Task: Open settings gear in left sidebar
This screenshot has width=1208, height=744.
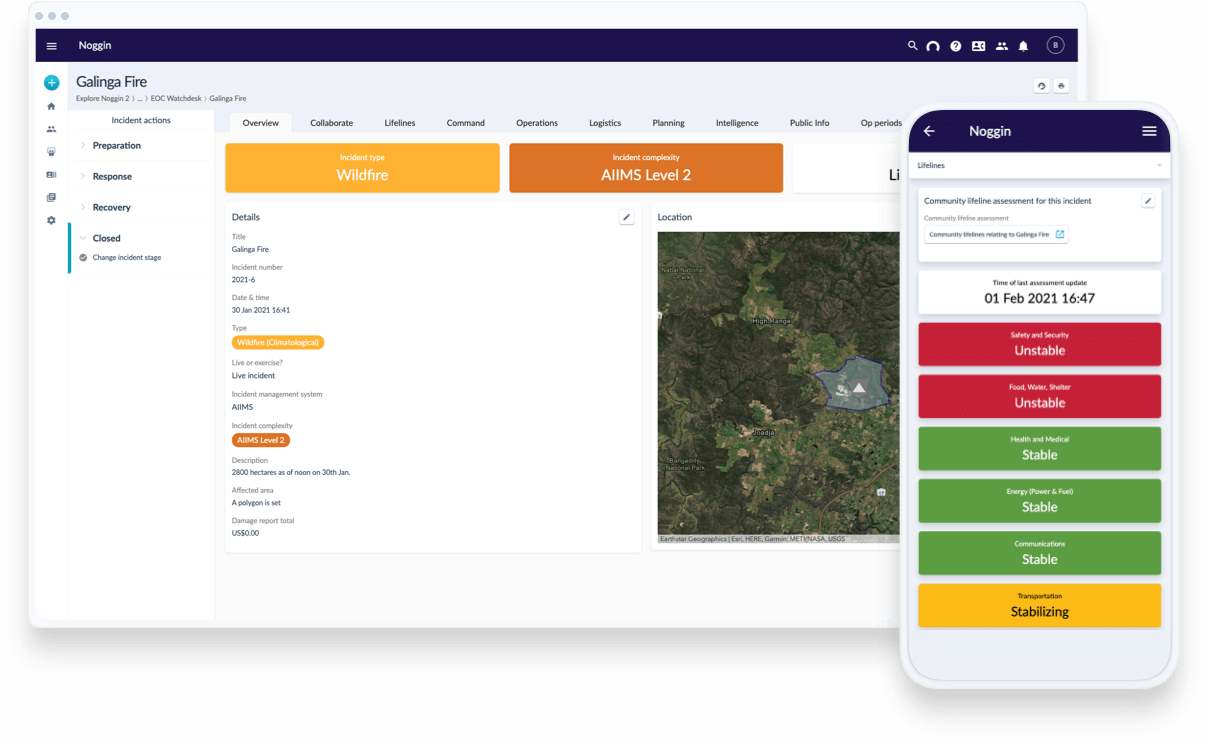Action: pyautogui.click(x=51, y=220)
